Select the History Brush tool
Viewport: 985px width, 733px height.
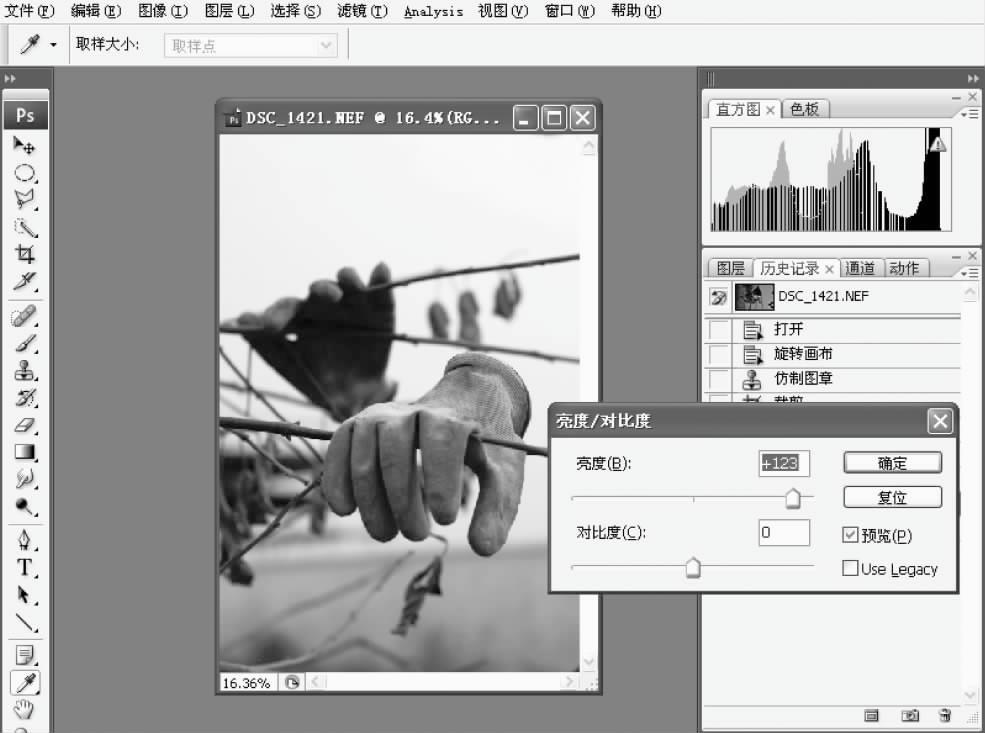click(24, 397)
